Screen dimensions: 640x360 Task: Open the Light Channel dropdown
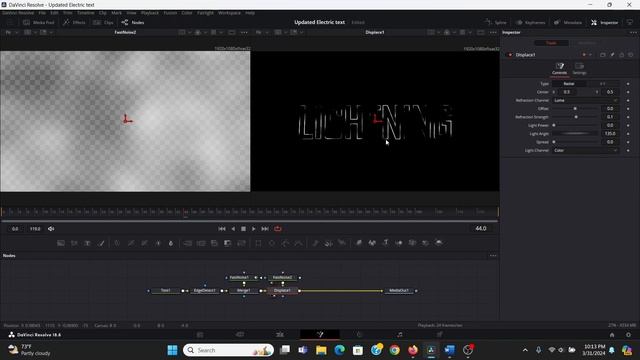click(x=585, y=151)
